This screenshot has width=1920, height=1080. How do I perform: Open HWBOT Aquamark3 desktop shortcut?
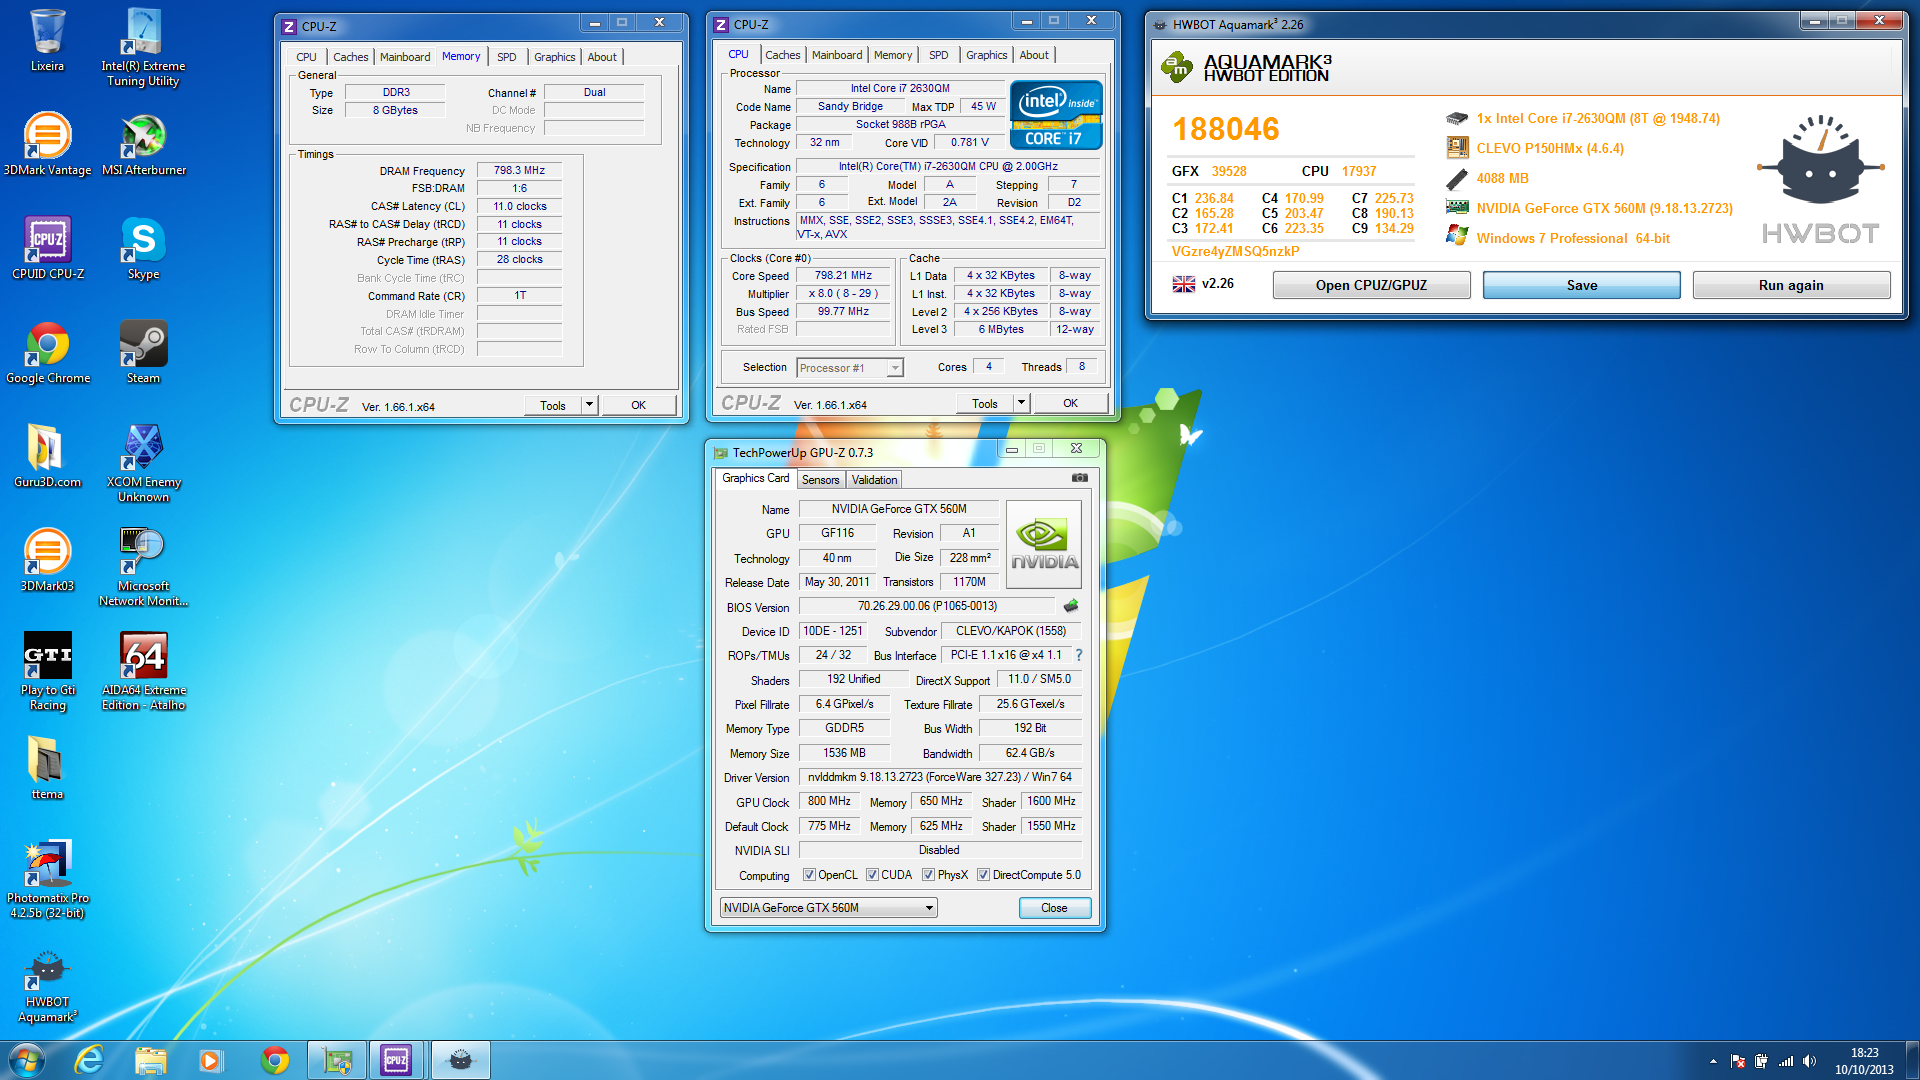coord(47,987)
